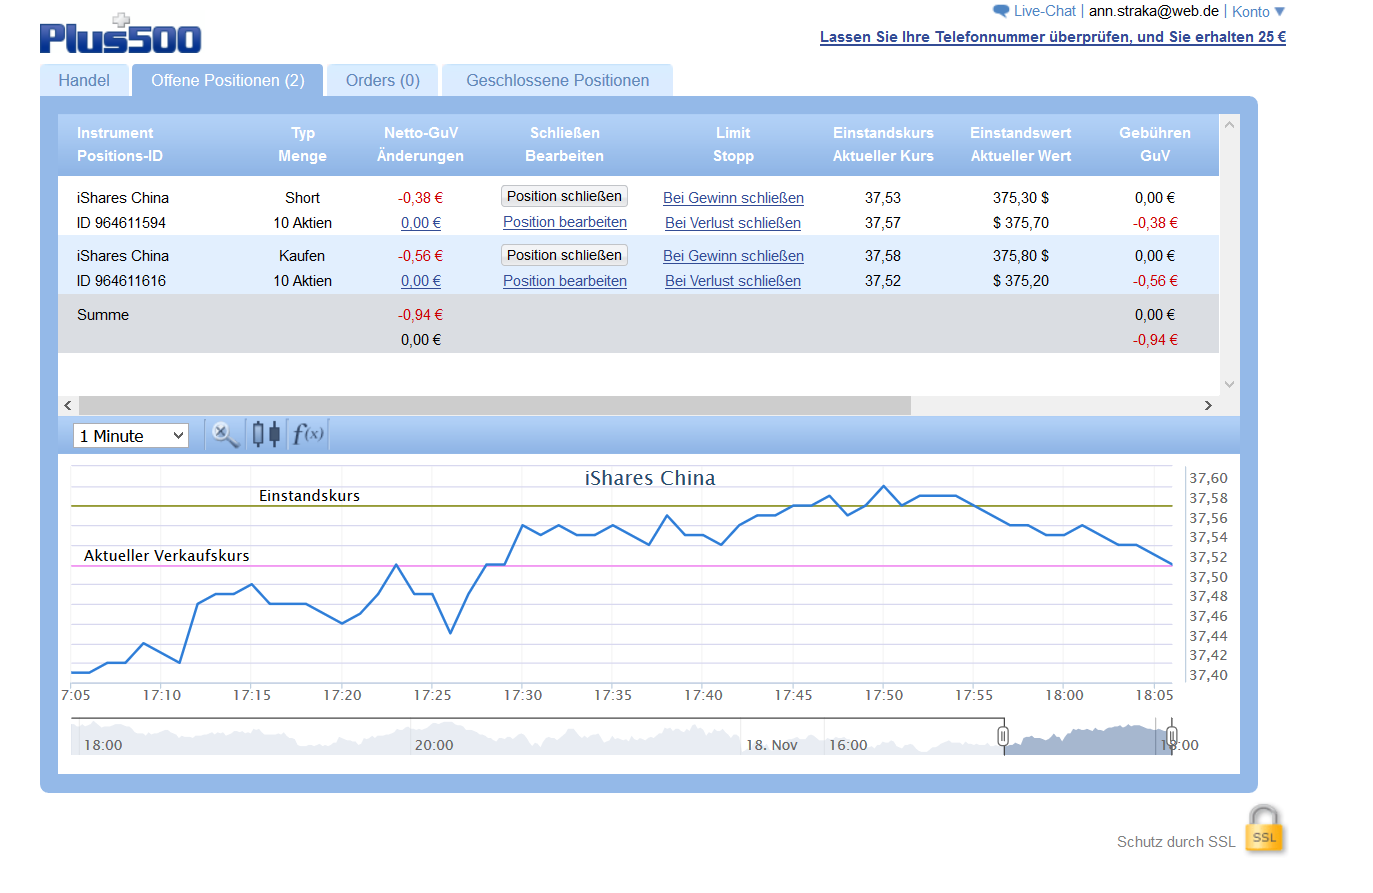Edit the Short iShares China position
1373x893 pixels.
pos(565,222)
